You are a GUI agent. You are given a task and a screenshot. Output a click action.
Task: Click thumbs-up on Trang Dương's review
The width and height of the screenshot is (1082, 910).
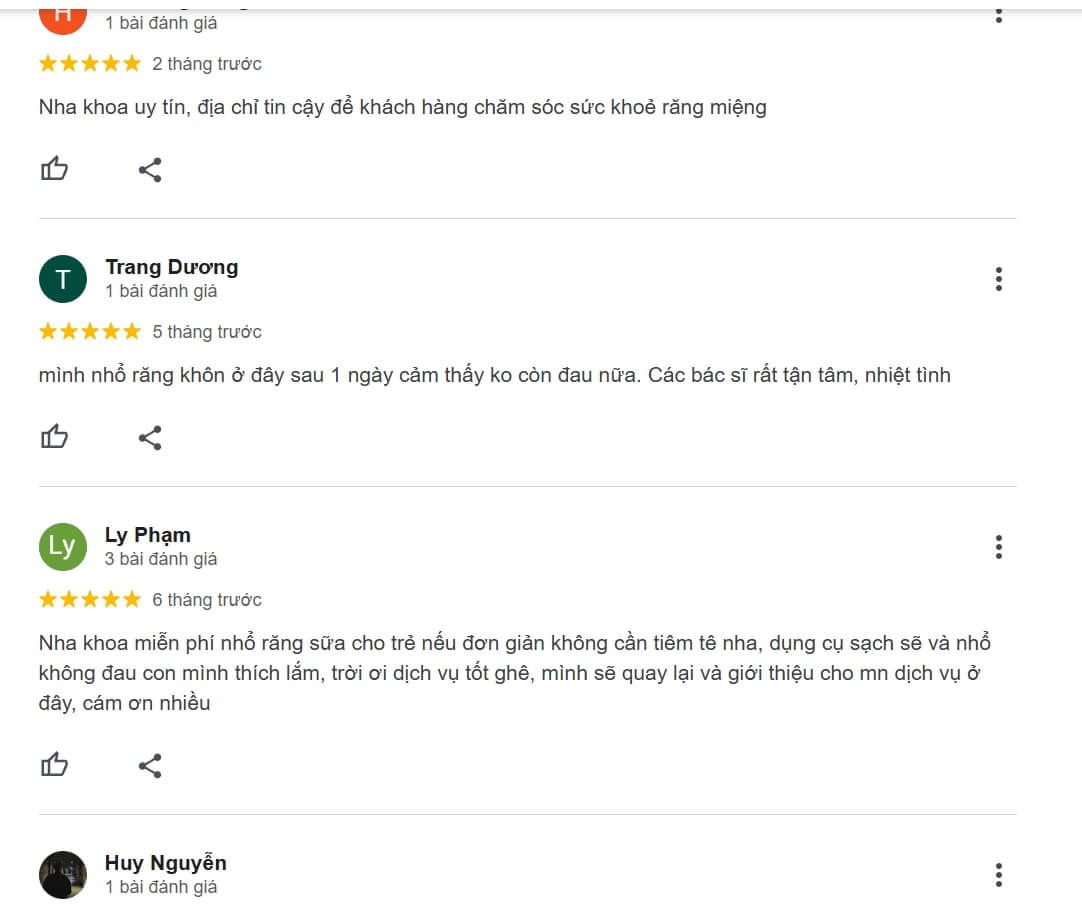(x=54, y=437)
